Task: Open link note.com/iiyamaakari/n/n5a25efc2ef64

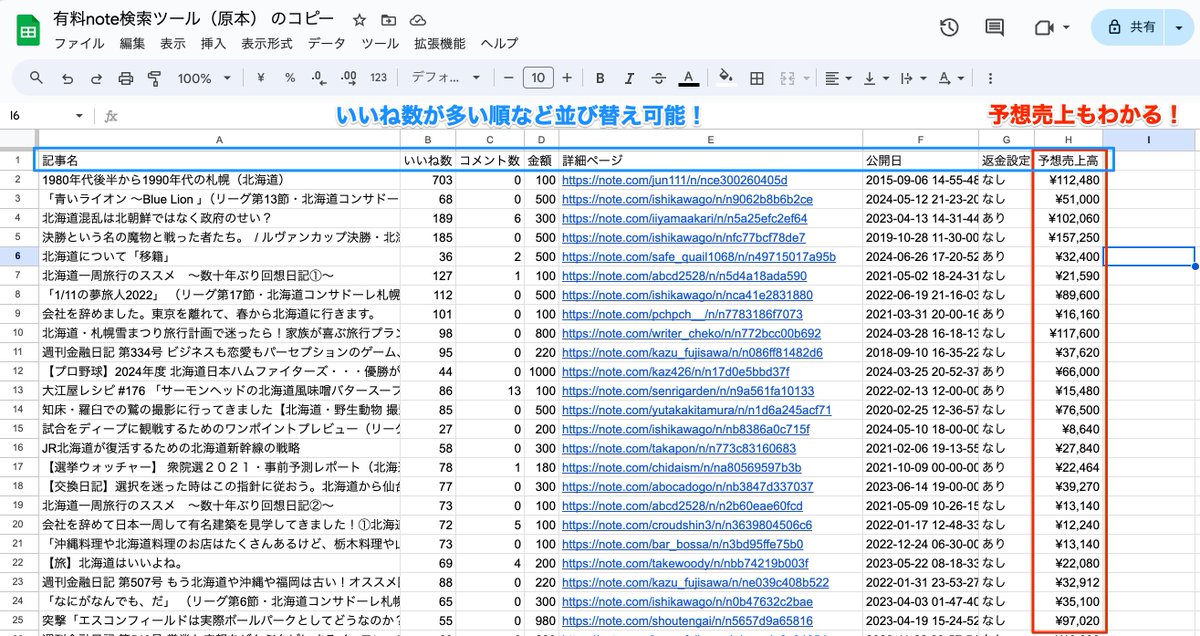Action: click(x=684, y=218)
